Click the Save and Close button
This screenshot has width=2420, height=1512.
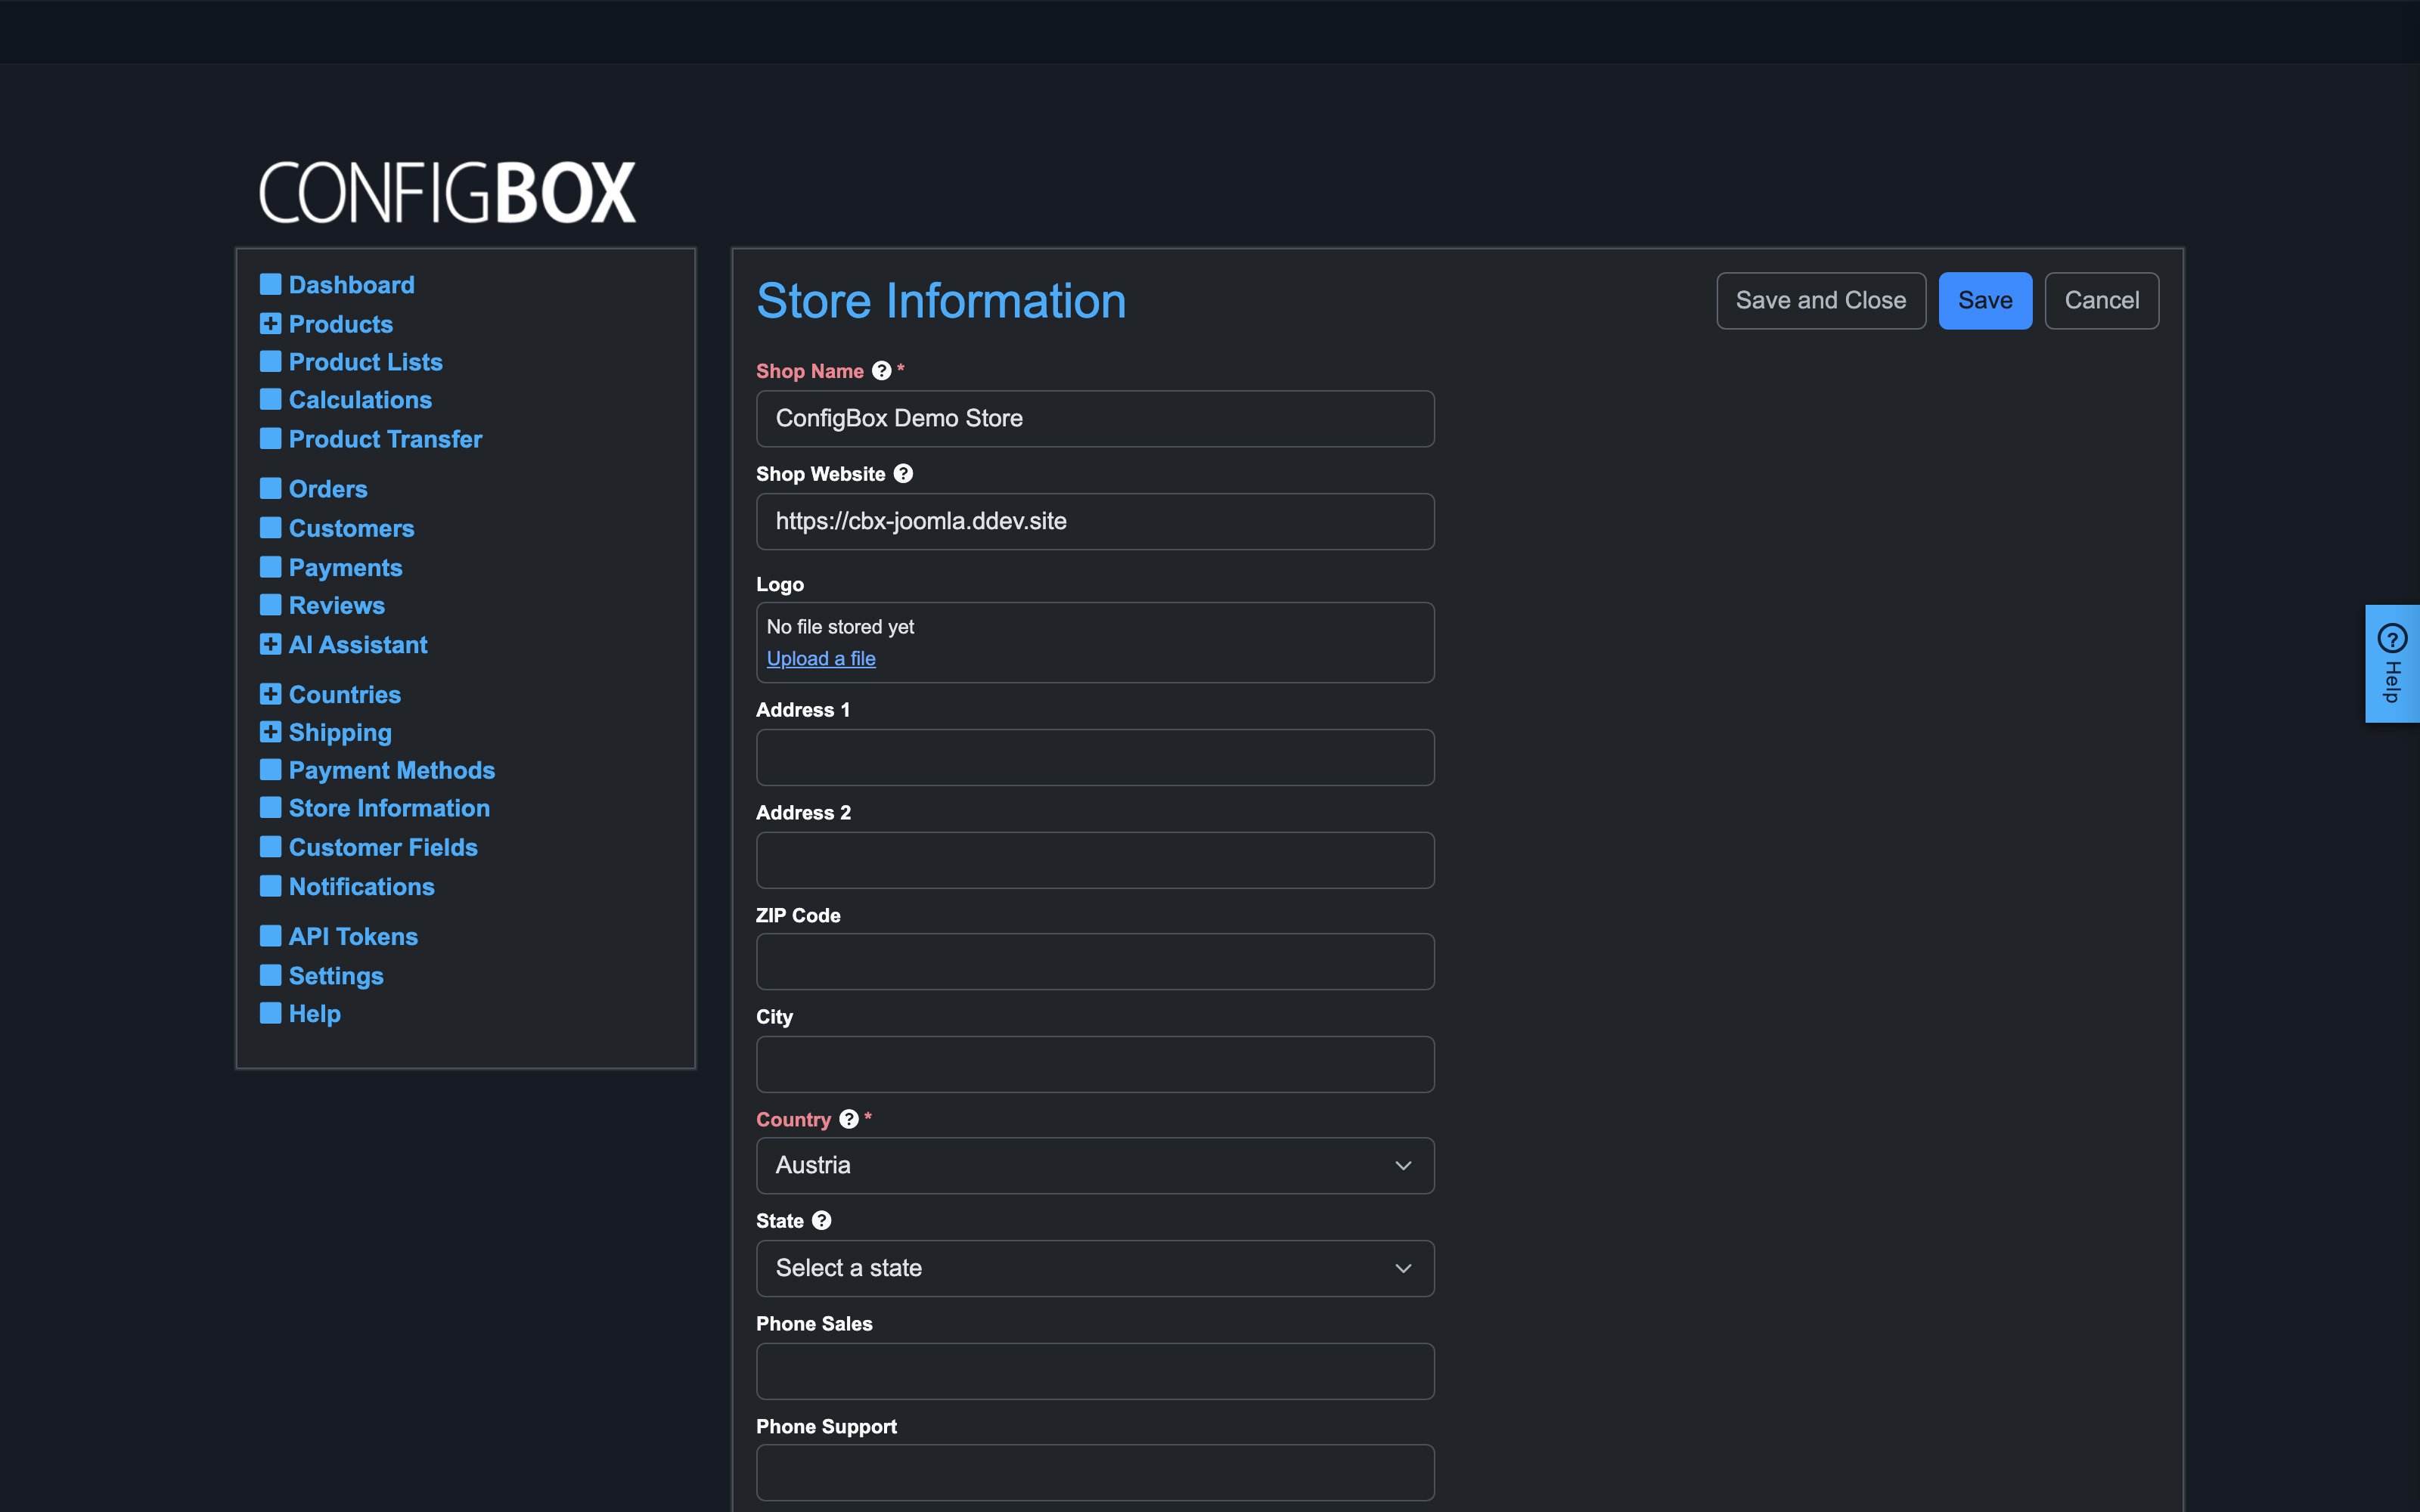coord(1821,300)
